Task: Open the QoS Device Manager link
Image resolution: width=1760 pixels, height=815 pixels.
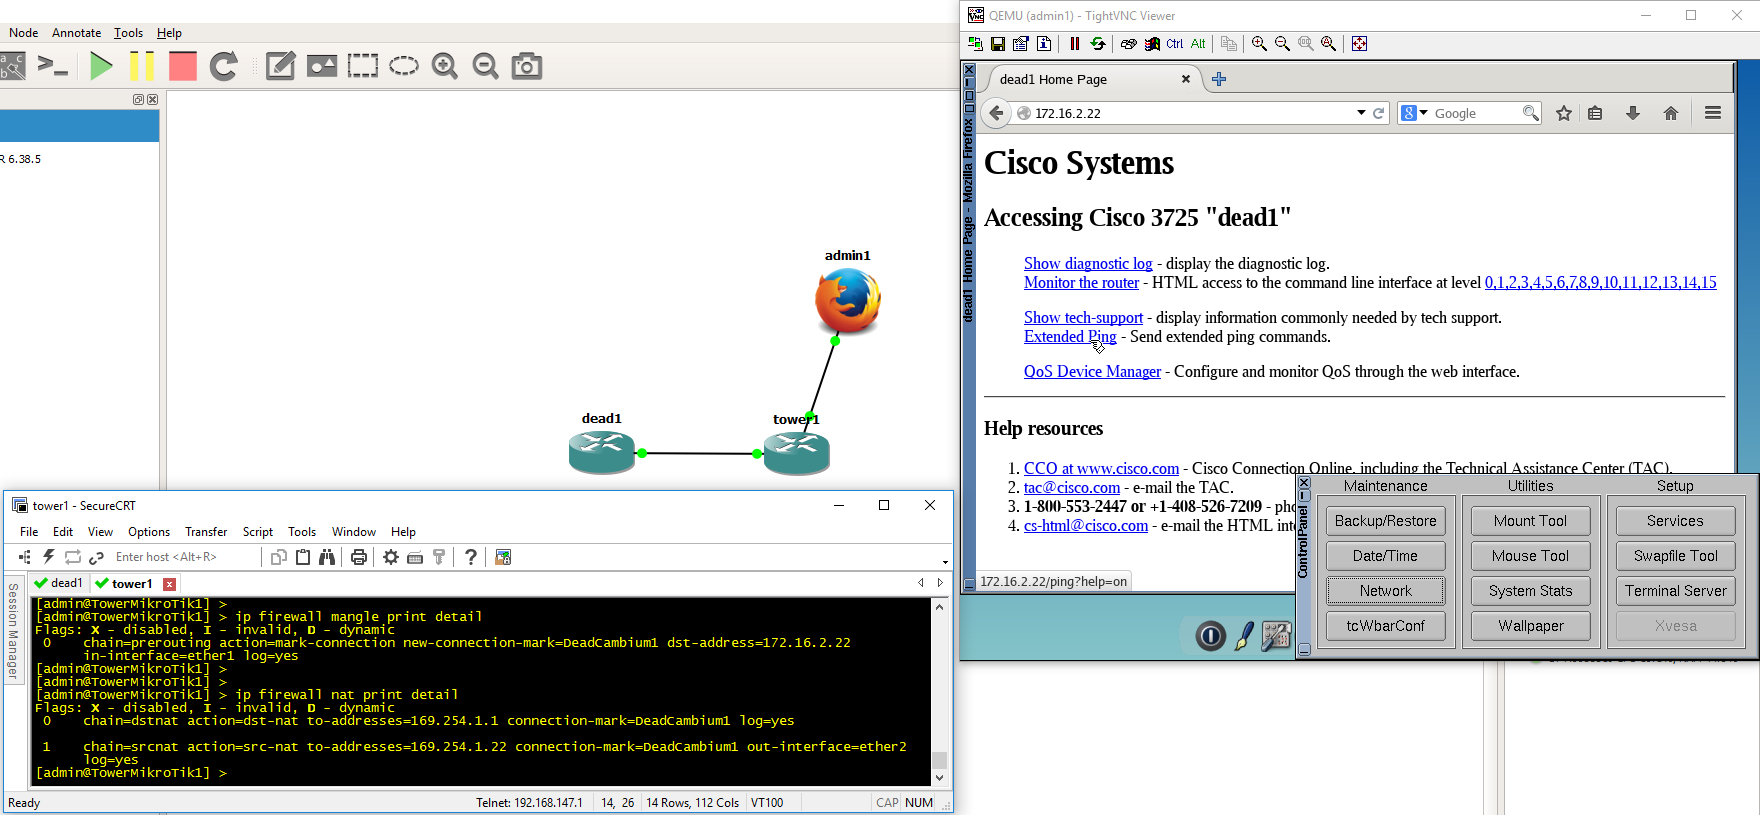Action: 1092,372
